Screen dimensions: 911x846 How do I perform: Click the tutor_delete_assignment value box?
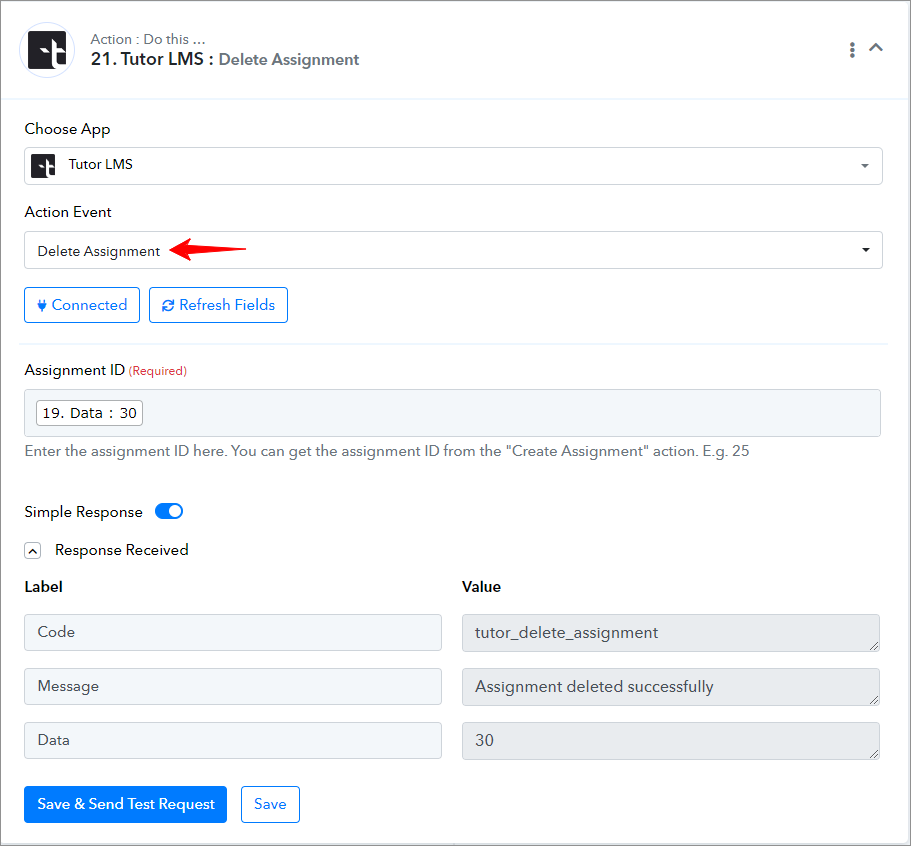(671, 633)
